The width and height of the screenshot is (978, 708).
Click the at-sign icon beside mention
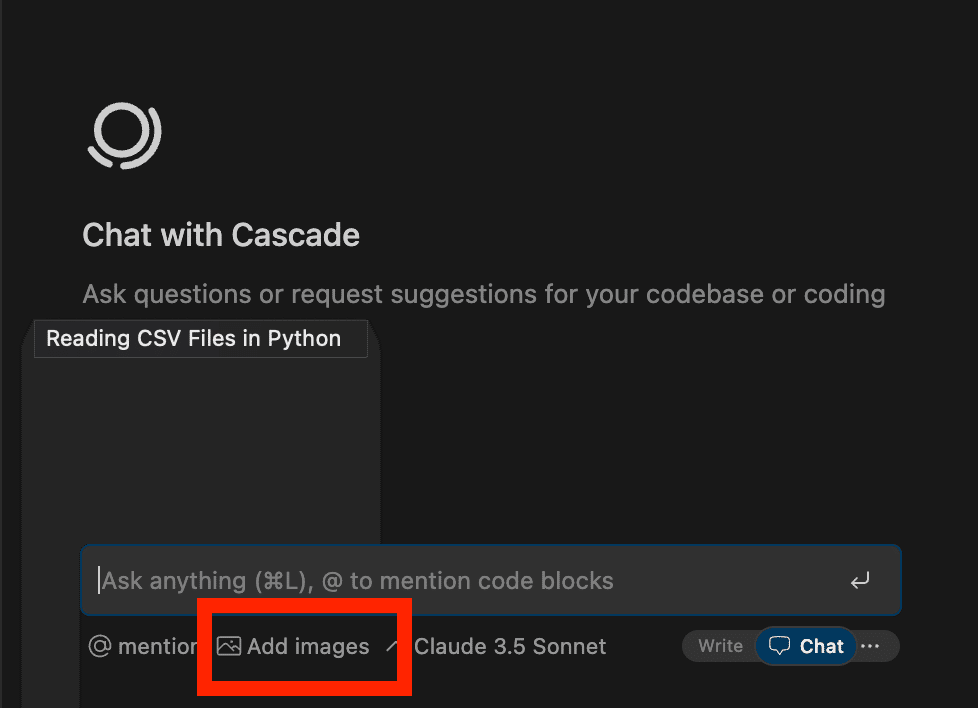[99, 646]
